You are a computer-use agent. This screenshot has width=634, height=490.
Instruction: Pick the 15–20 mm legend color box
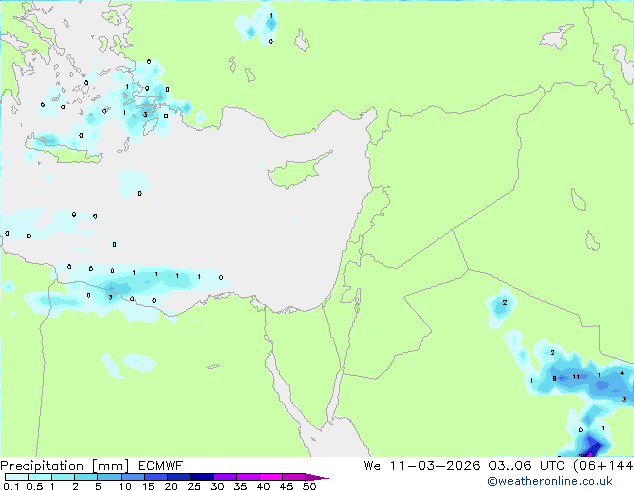[156, 477]
